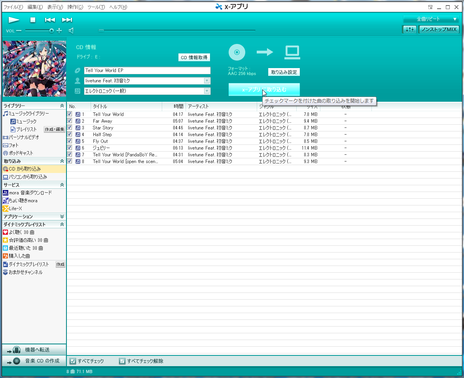The image size is (464, 378).
Task: Open the 表示 menu
Action: 55,7
